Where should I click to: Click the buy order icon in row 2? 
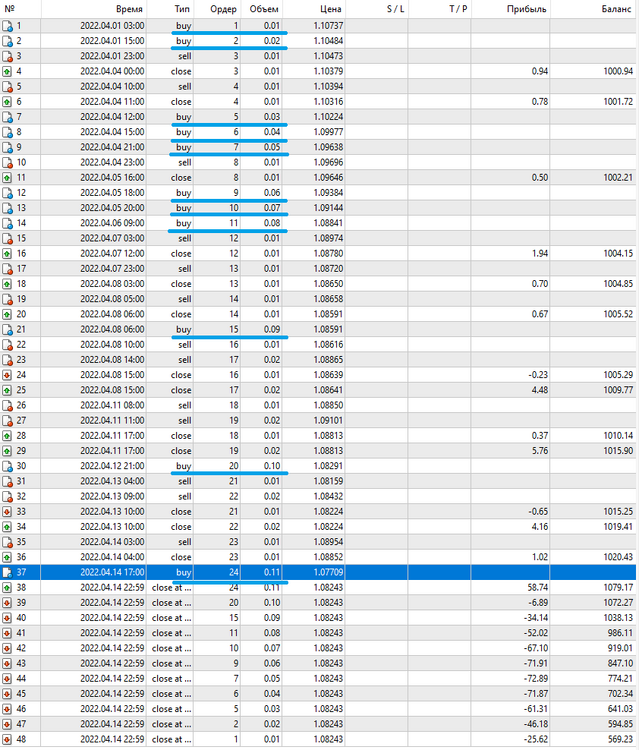pos(7,42)
